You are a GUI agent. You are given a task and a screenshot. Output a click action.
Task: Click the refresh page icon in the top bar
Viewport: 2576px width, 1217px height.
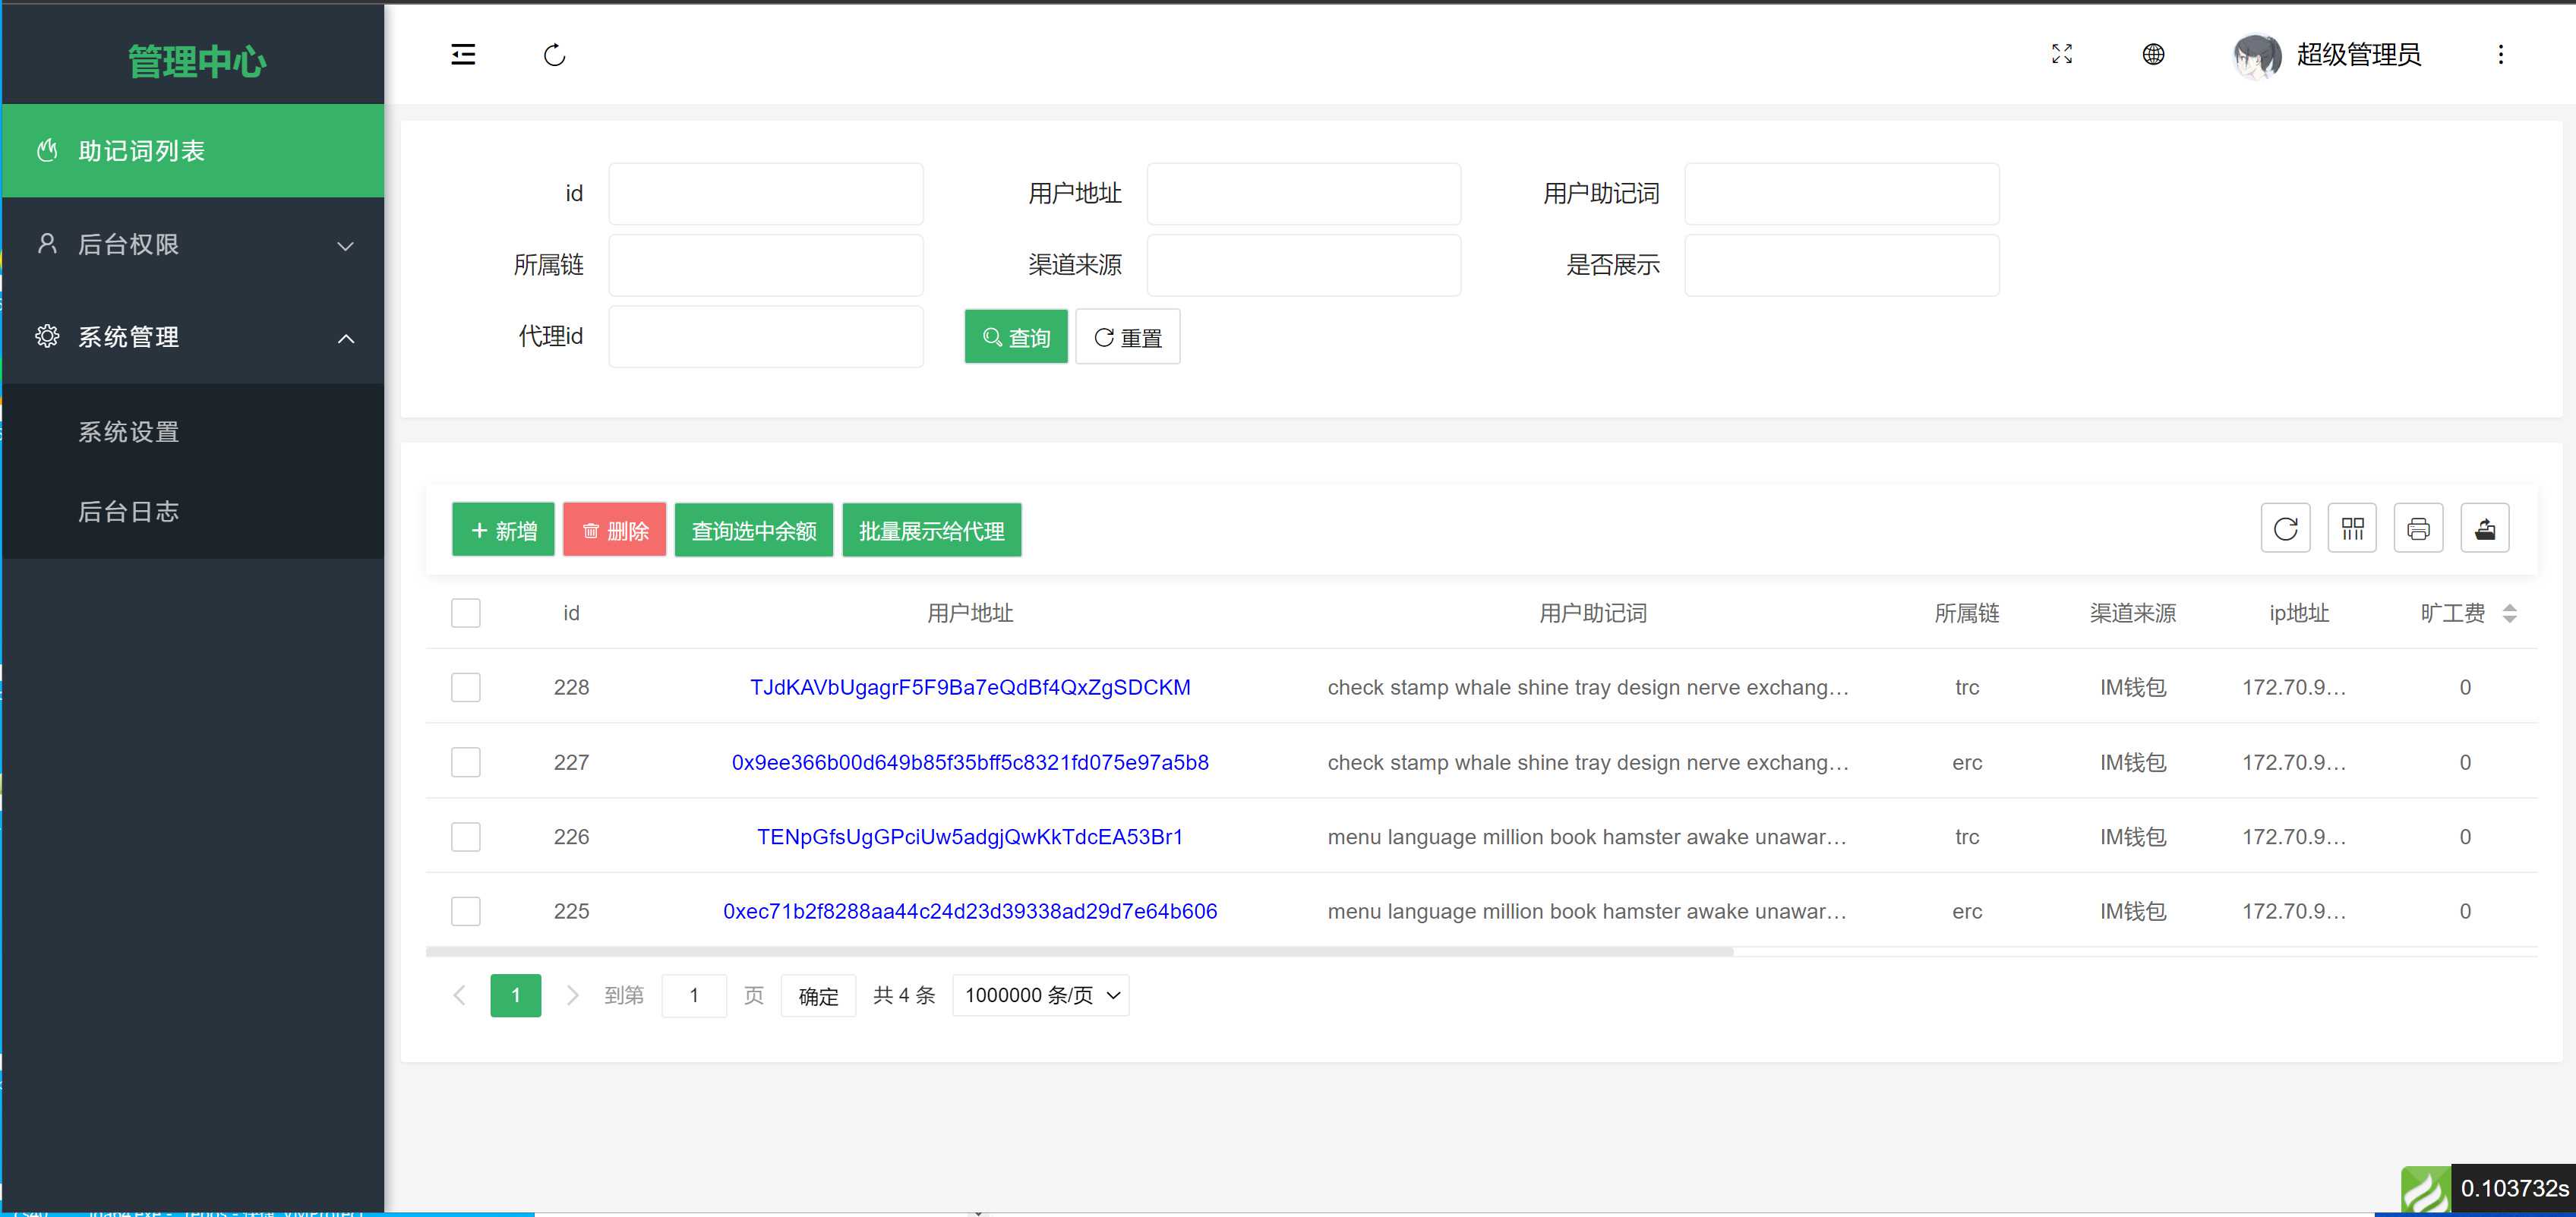point(554,55)
